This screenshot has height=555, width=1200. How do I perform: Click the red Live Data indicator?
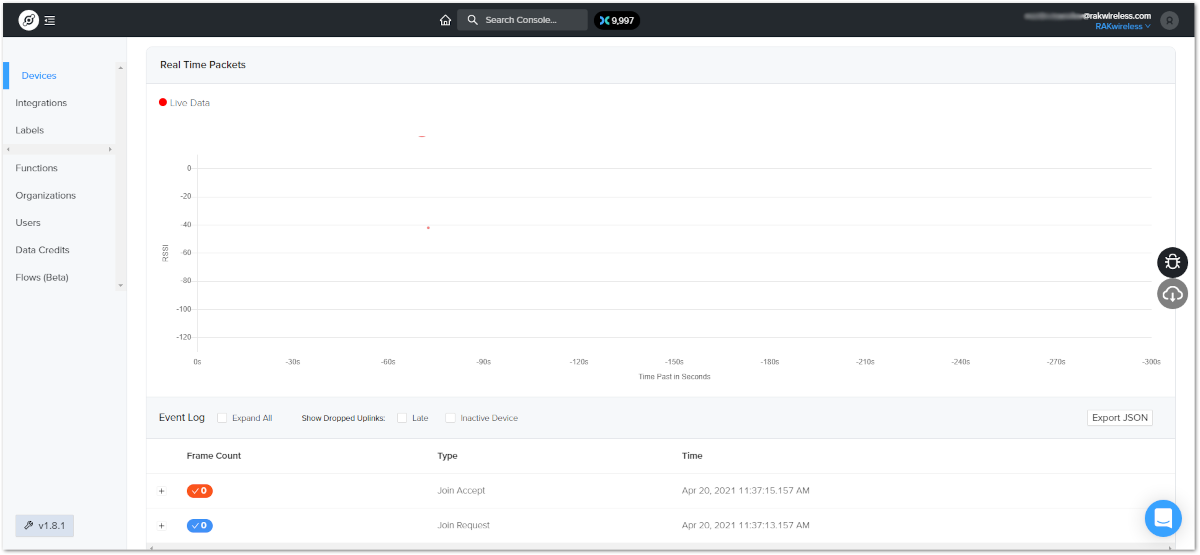click(163, 102)
